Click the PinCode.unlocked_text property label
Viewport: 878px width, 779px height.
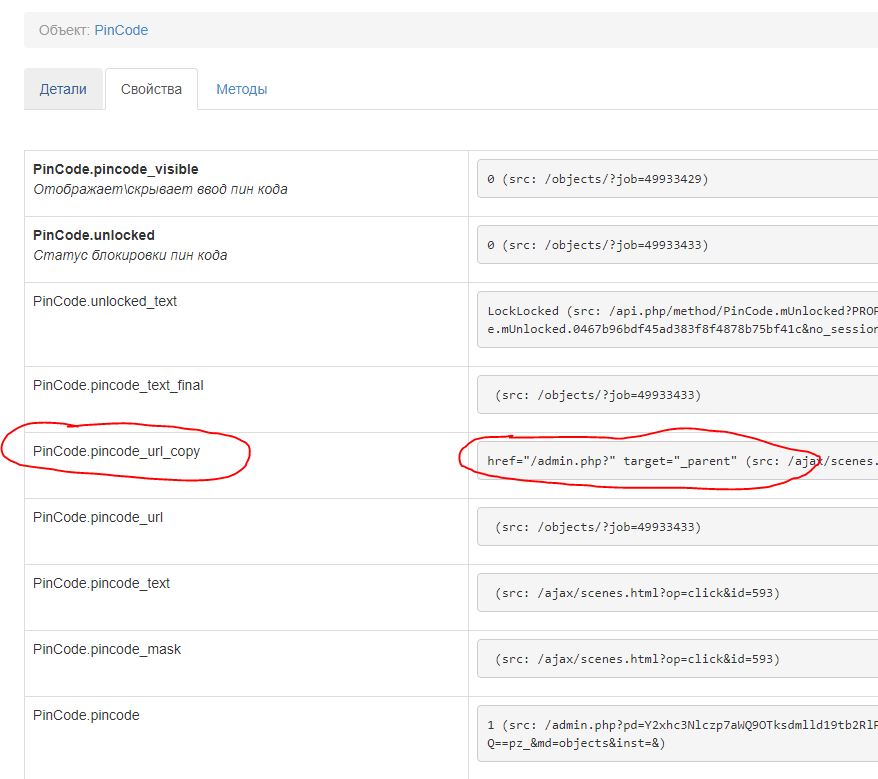(x=104, y=301)
